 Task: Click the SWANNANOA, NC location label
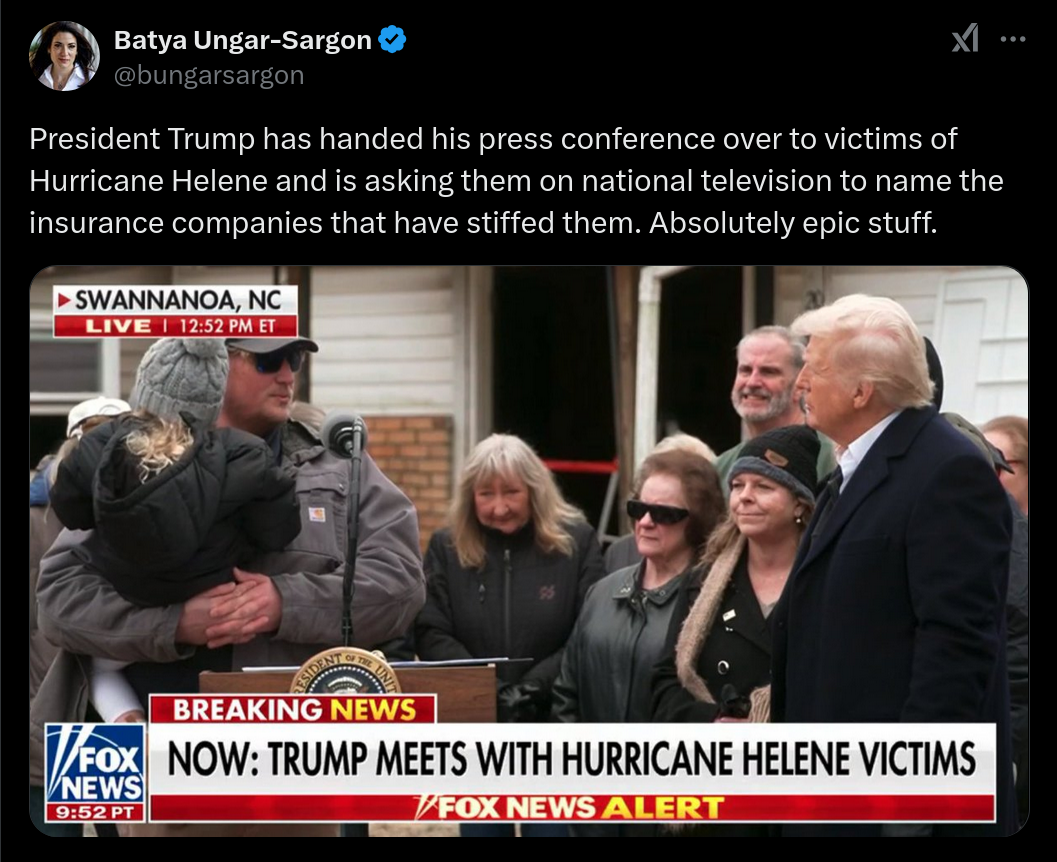(x=179, y=300)
